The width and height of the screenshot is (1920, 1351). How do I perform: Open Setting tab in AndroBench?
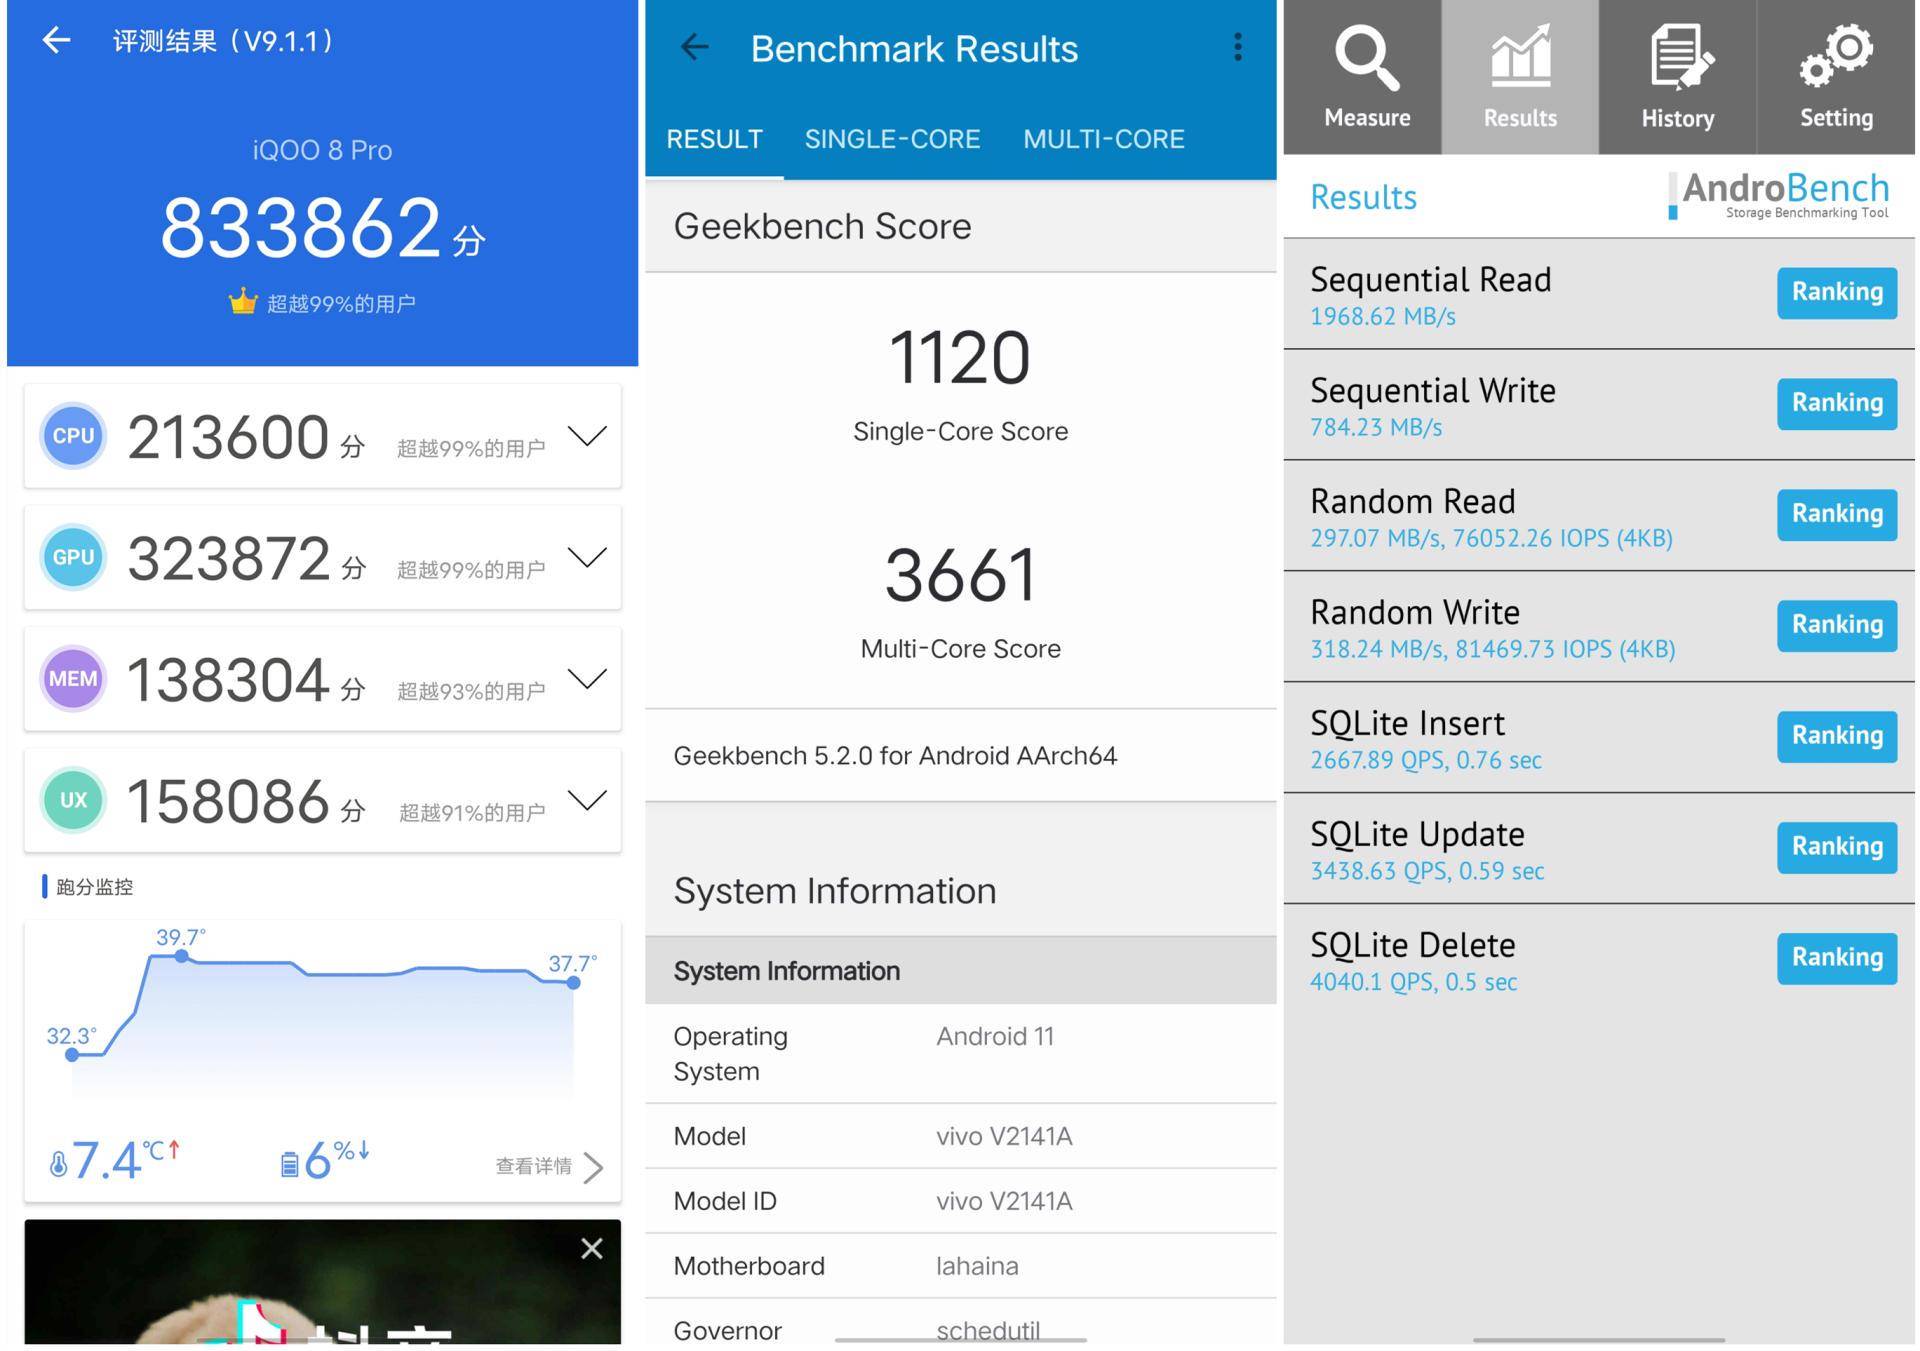tap(1836, 77)
